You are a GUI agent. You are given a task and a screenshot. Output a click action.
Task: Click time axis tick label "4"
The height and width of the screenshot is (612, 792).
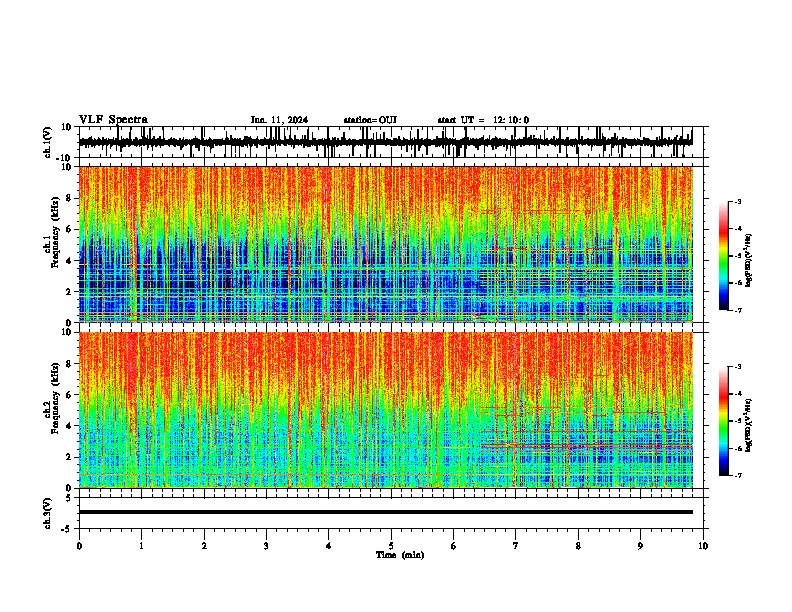coord(329,546)
